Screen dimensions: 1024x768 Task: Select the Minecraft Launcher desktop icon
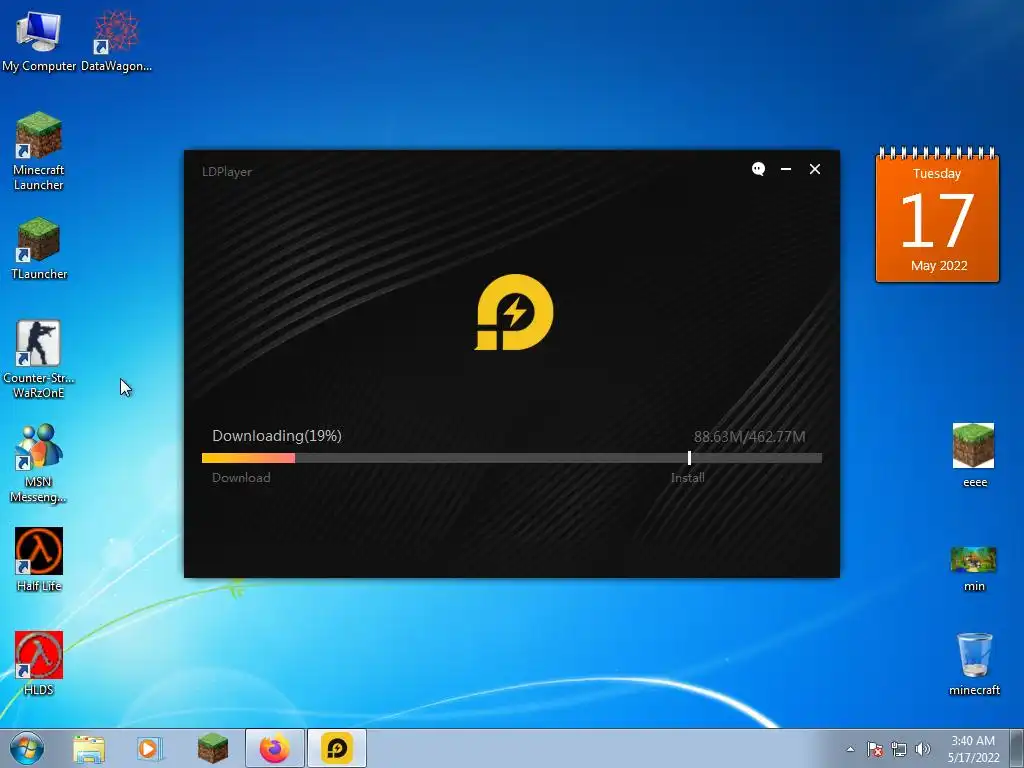point(39,152)
